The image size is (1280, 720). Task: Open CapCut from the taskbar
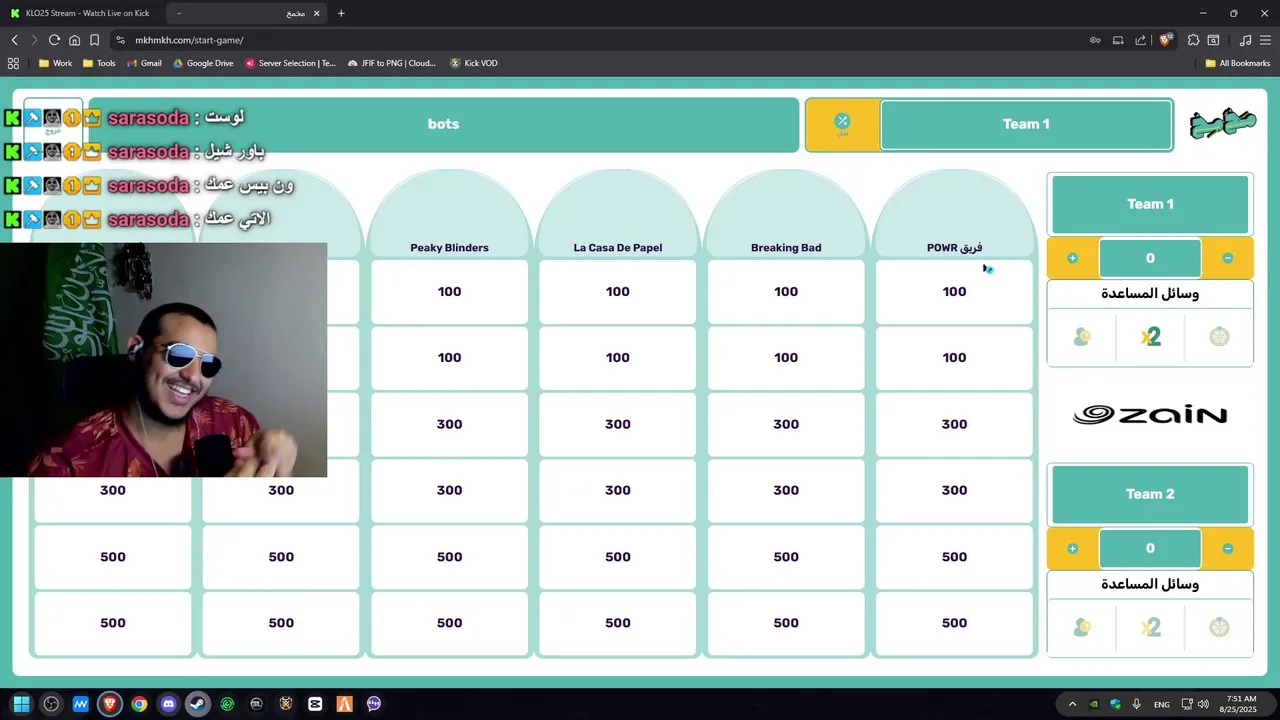point(315,704)
